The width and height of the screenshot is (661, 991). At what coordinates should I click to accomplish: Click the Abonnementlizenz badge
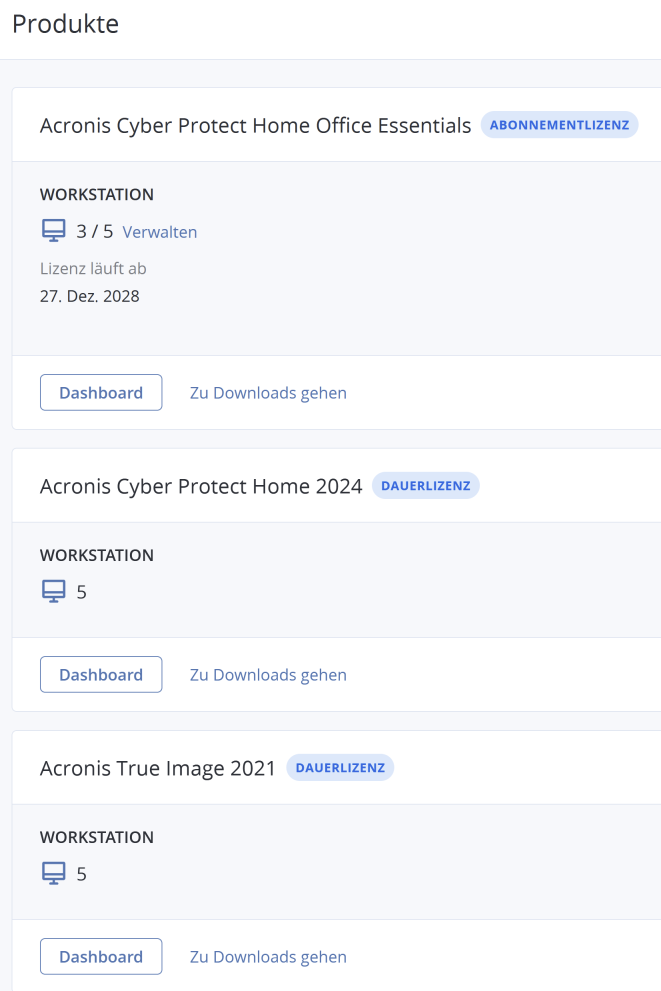(x=559, y=125)
